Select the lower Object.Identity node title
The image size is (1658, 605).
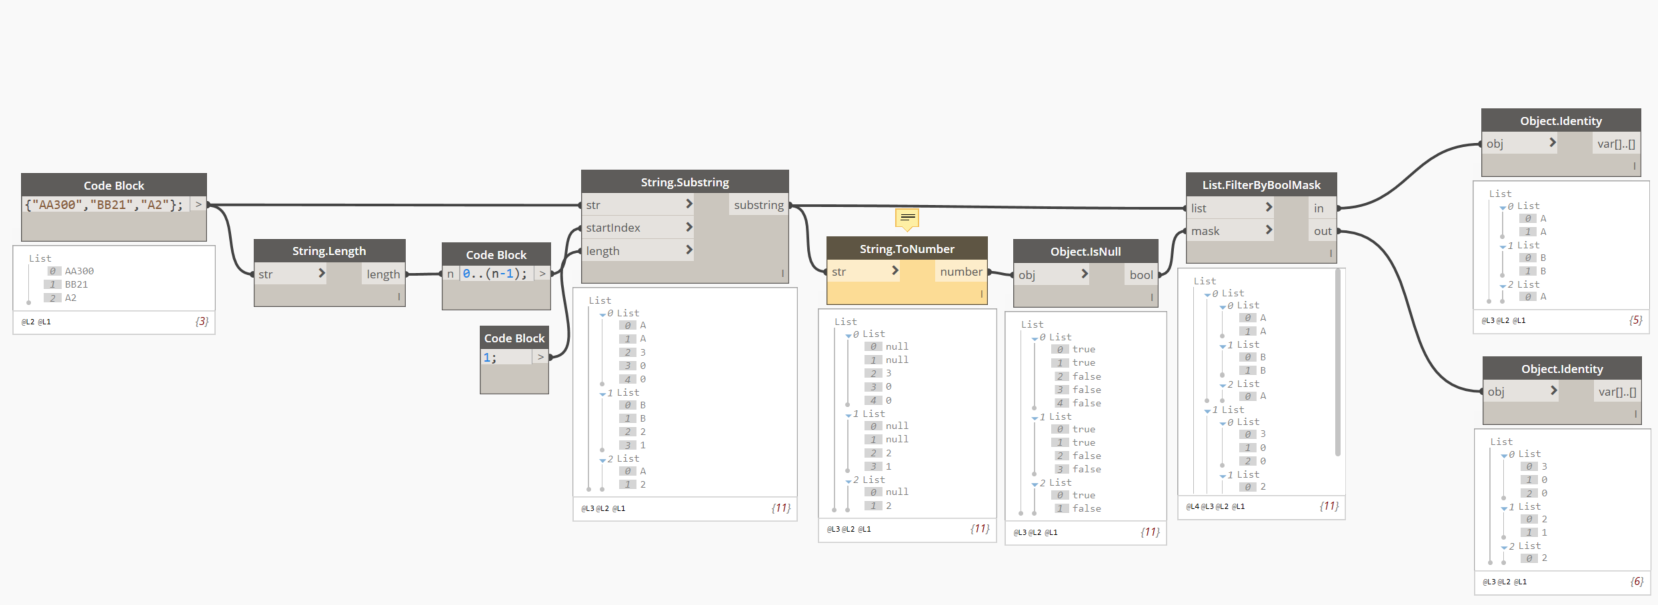1562,369
